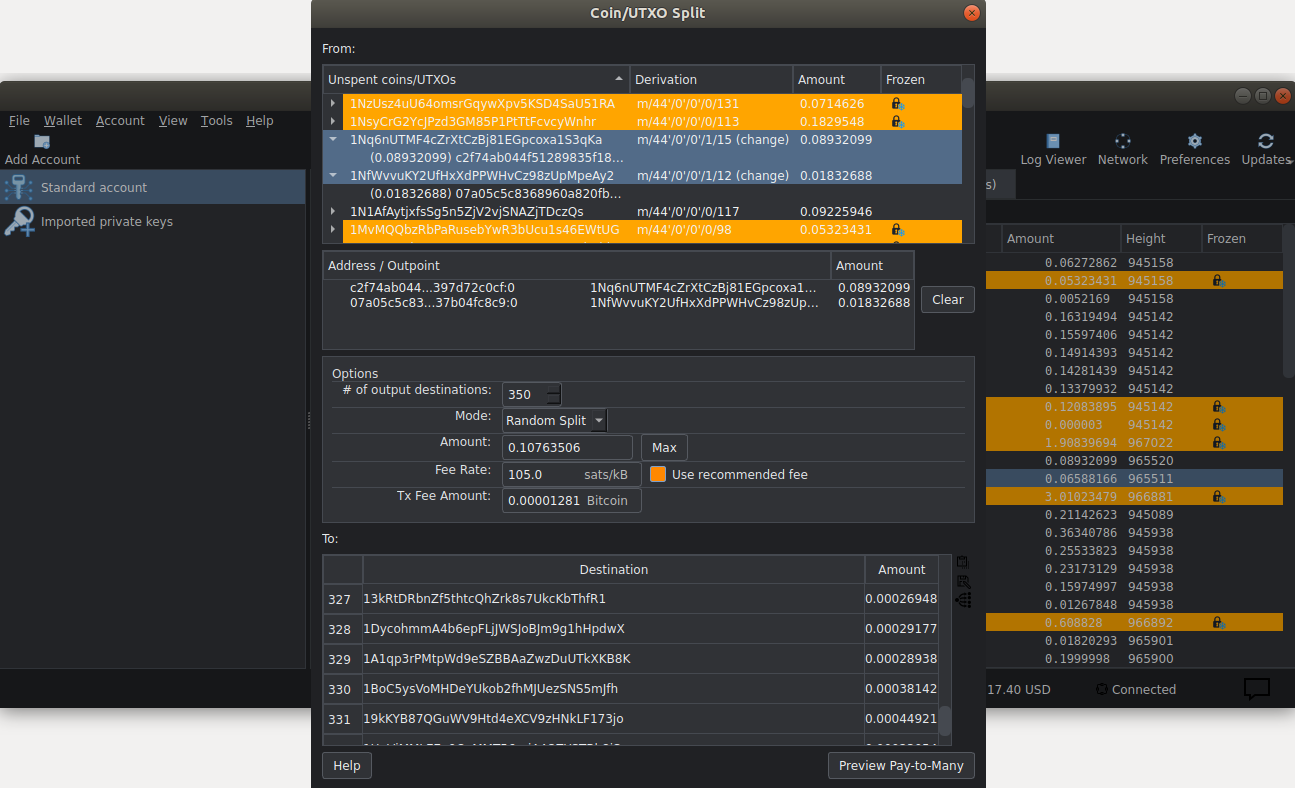This screenshot has height=788, width=1295.
Task: Select the Standard account key icon
Action: (19, 187)
